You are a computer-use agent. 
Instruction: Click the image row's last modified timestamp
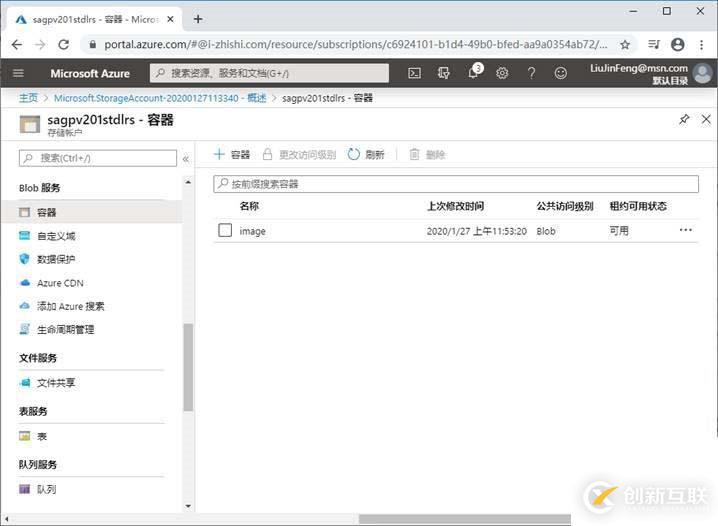477,231
